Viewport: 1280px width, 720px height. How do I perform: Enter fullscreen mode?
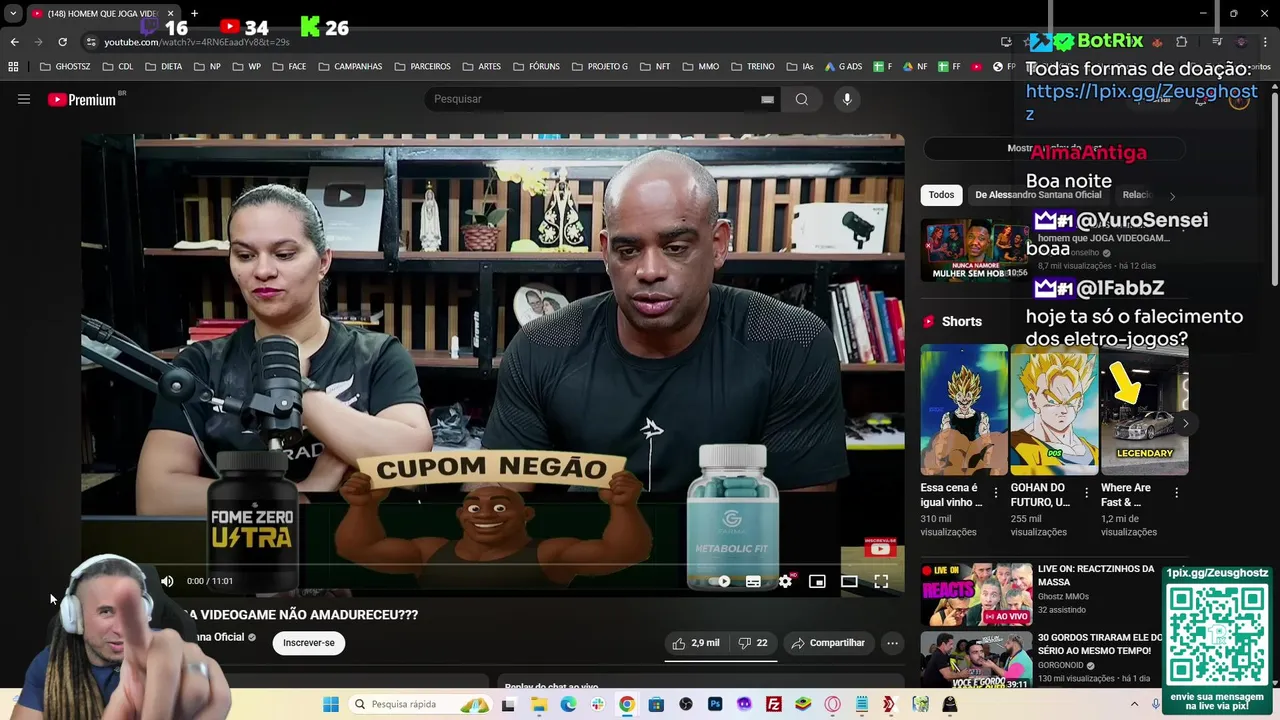(881, 581)
